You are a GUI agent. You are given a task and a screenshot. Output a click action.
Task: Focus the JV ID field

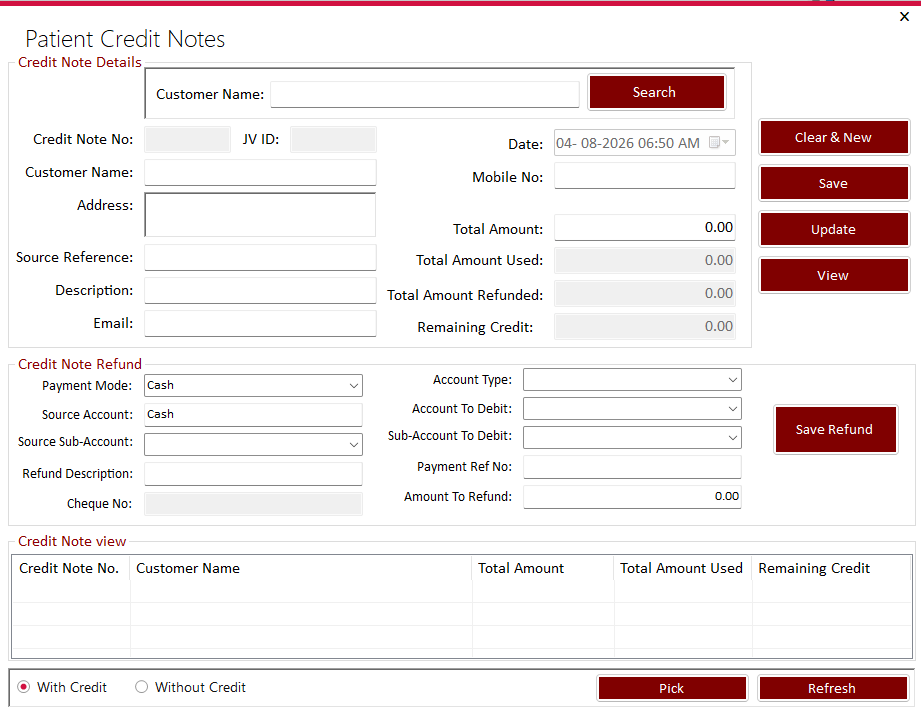(333, 140)
